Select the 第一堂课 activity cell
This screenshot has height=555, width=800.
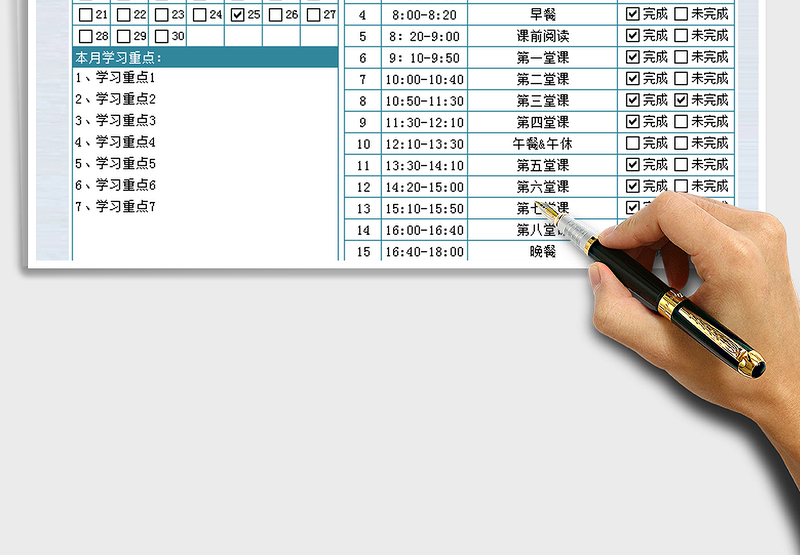click(x=542, y=58)
